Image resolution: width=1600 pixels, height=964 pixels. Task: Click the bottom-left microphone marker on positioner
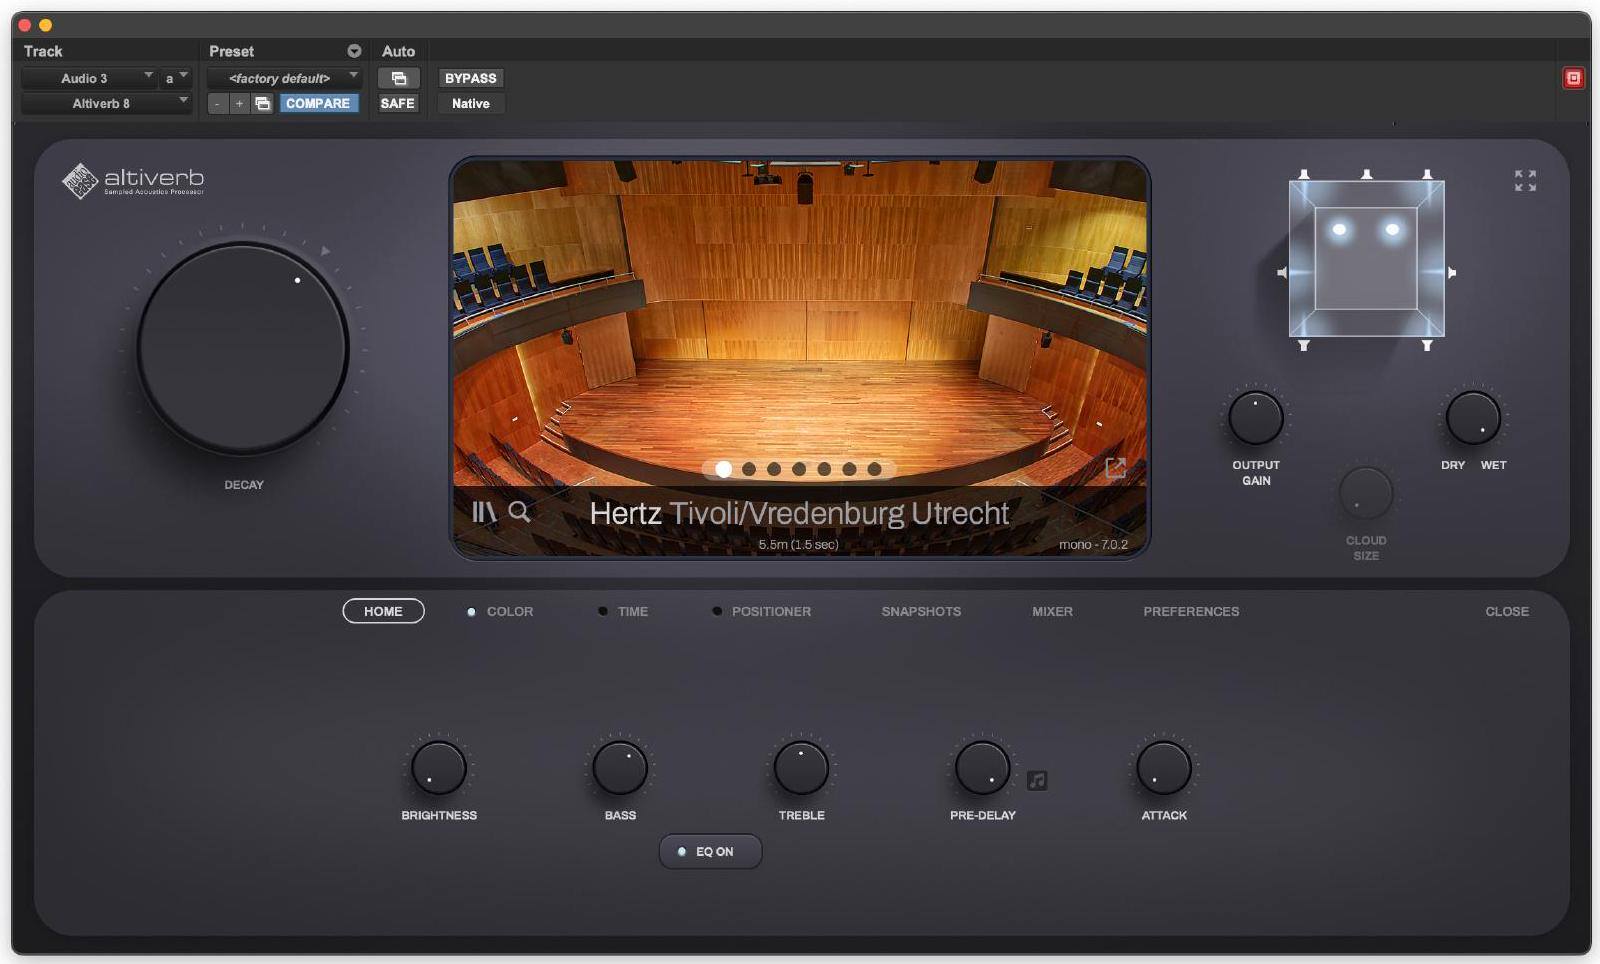[x=1304, y=345]
